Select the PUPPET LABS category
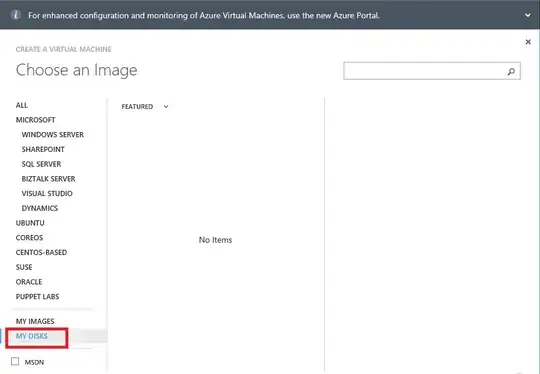 [37, 297]
